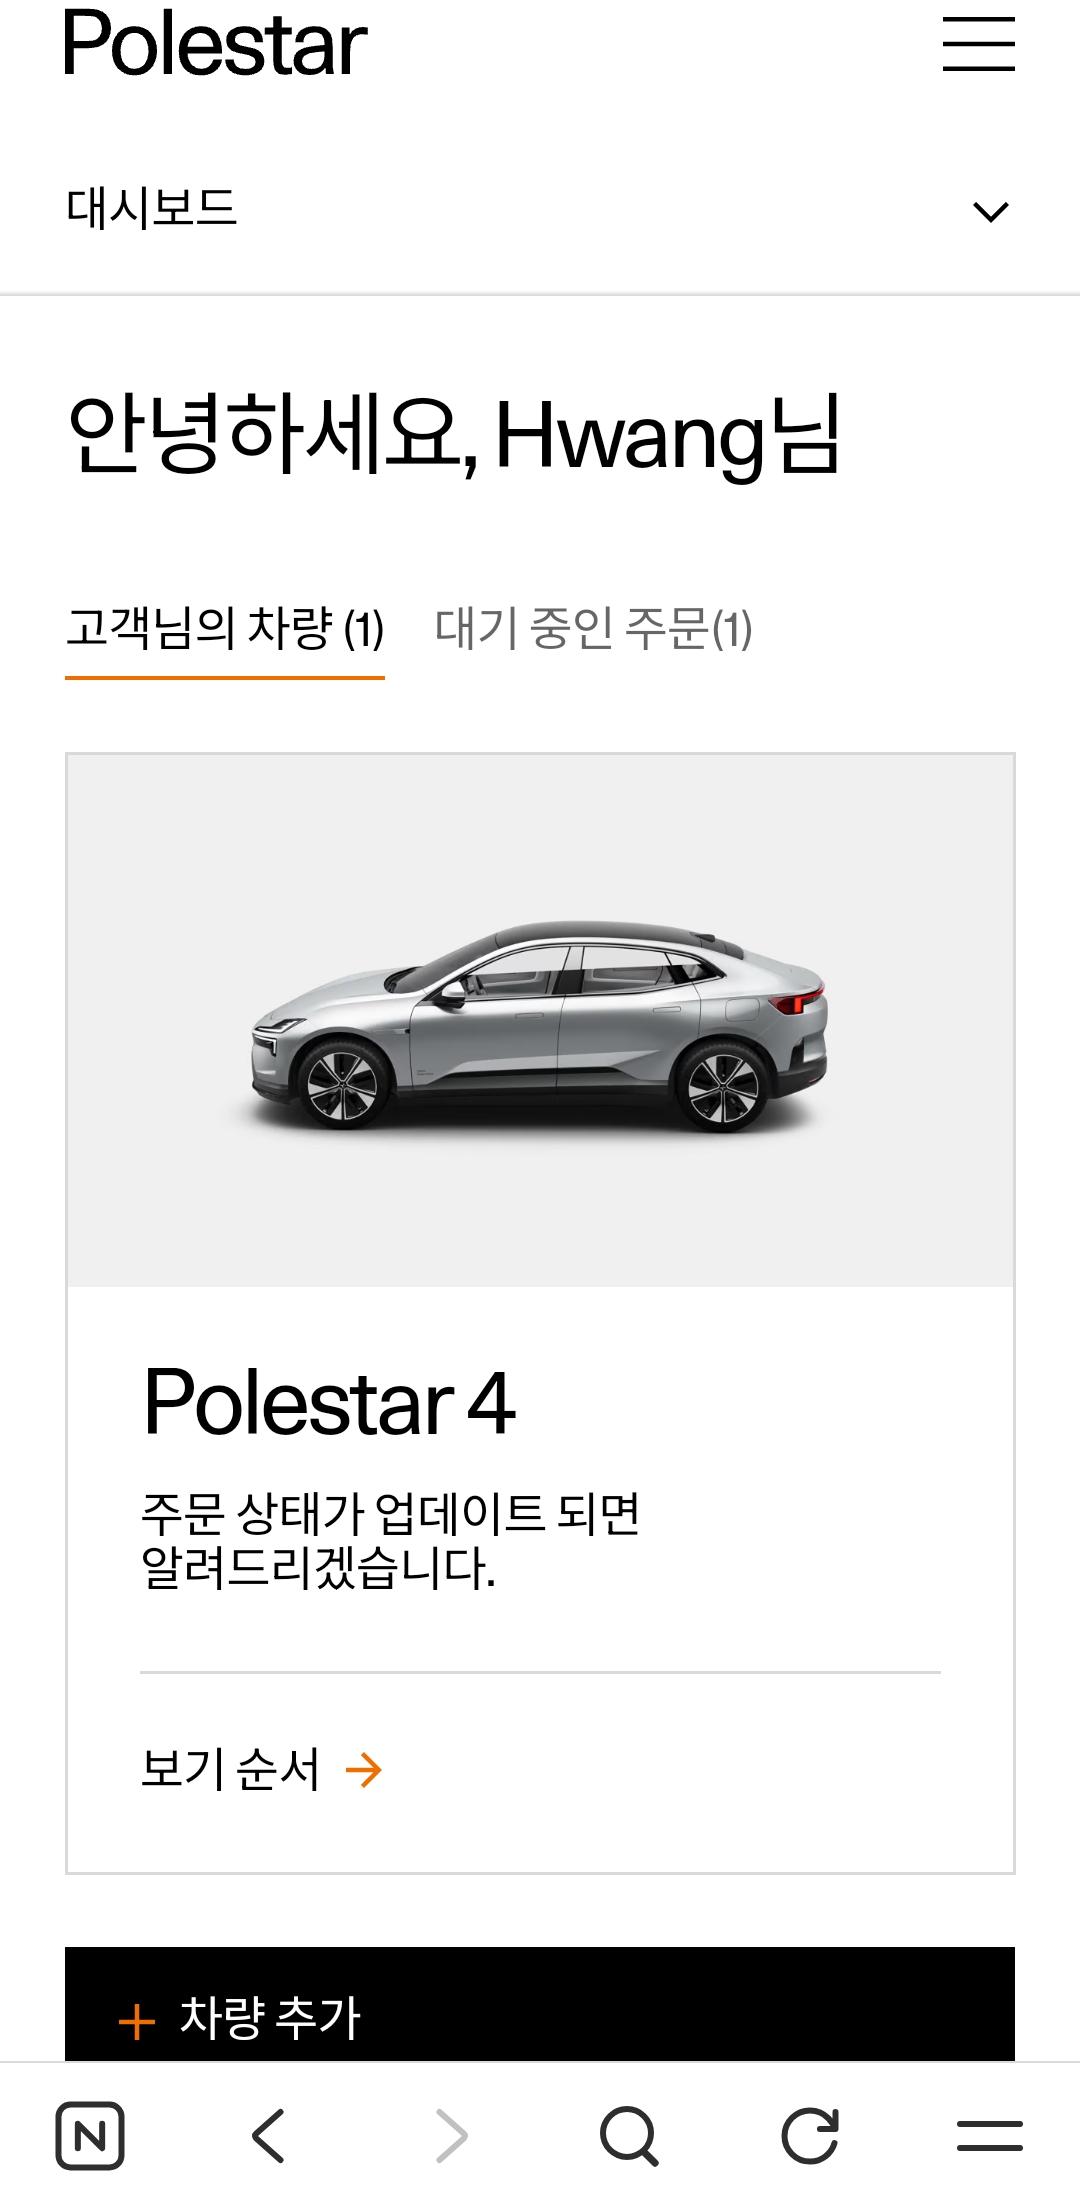Image resolution: width=1080 pixels, height=2211 pixels.
Task: Click the 차량 추가 button
Action: click(x=540, y=2004)
